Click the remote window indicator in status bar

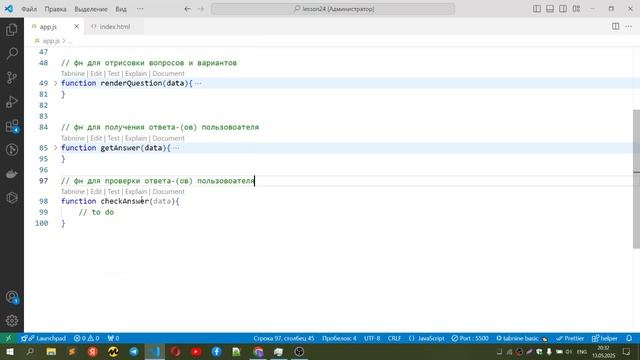point(8,338)
